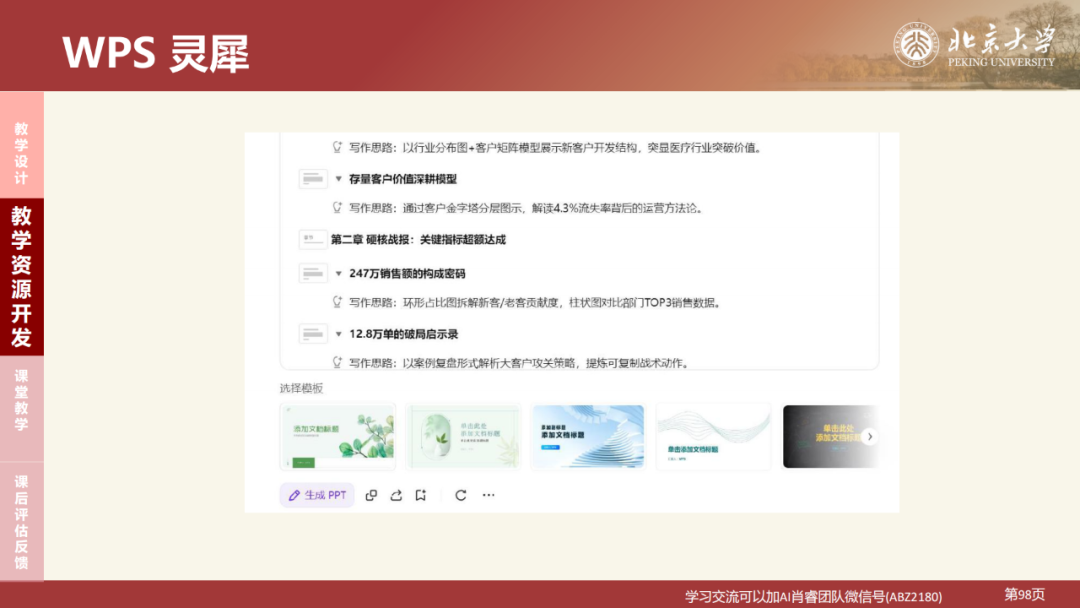Screen dimensions: 1080x608
Task: Click the 生成PPT button
Action: (x=317, y=494)
